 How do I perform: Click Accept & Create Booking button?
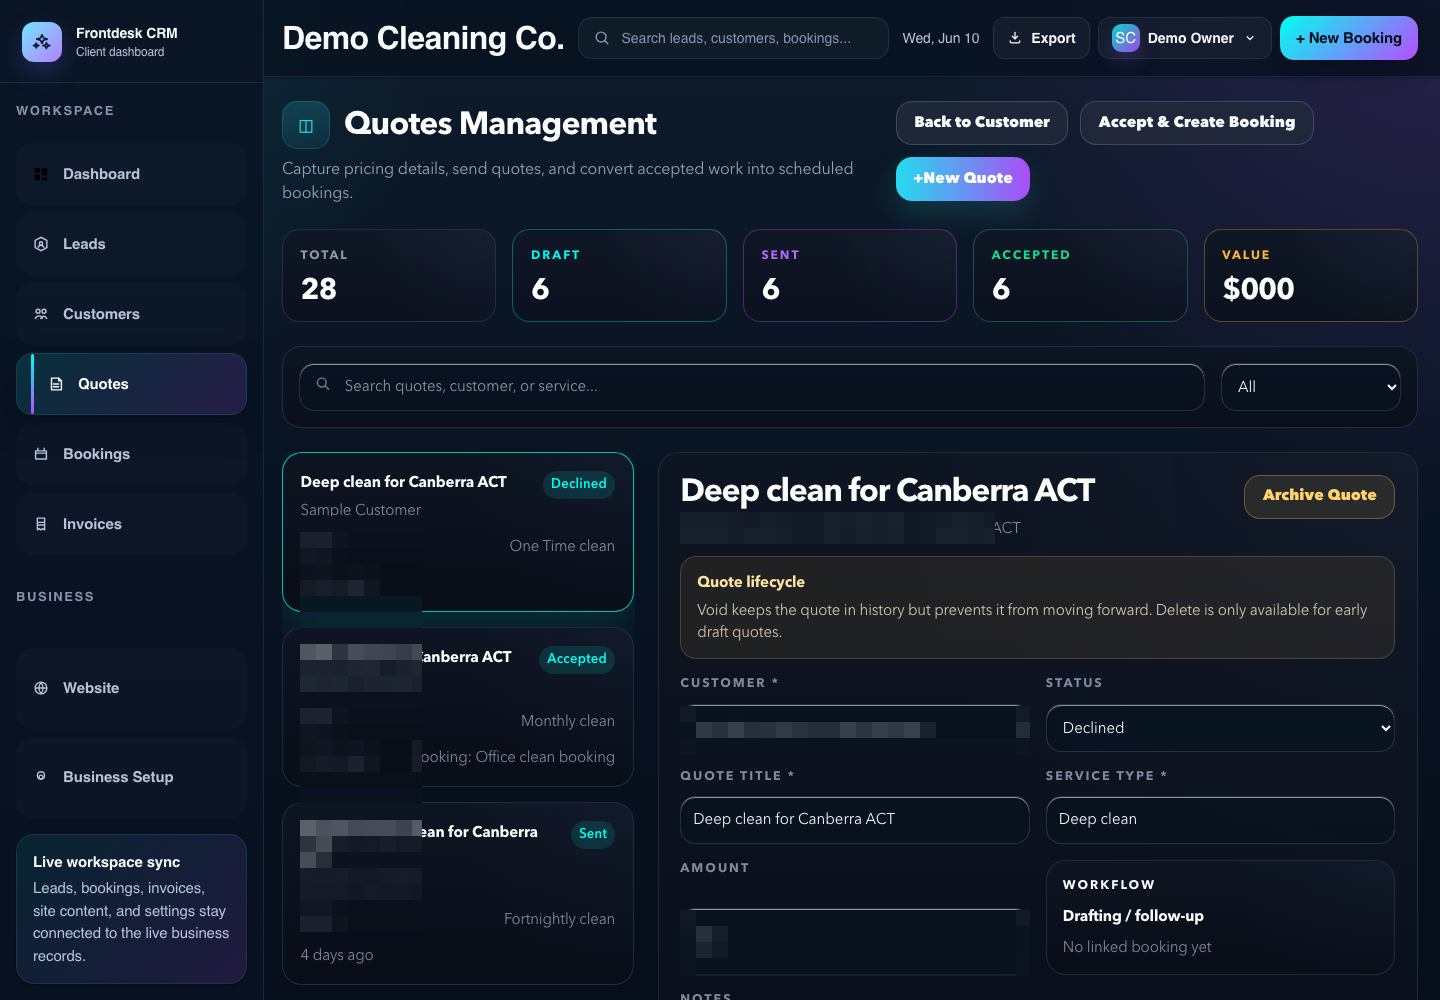click(x=1197, y=123)
